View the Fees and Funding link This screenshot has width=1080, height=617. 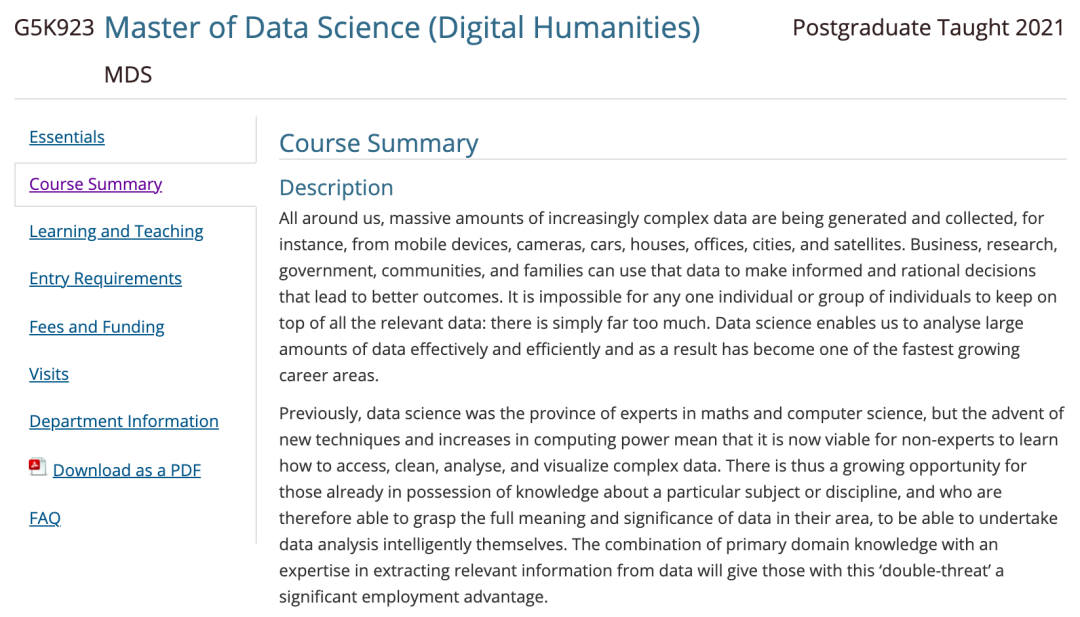coord(97,326)
